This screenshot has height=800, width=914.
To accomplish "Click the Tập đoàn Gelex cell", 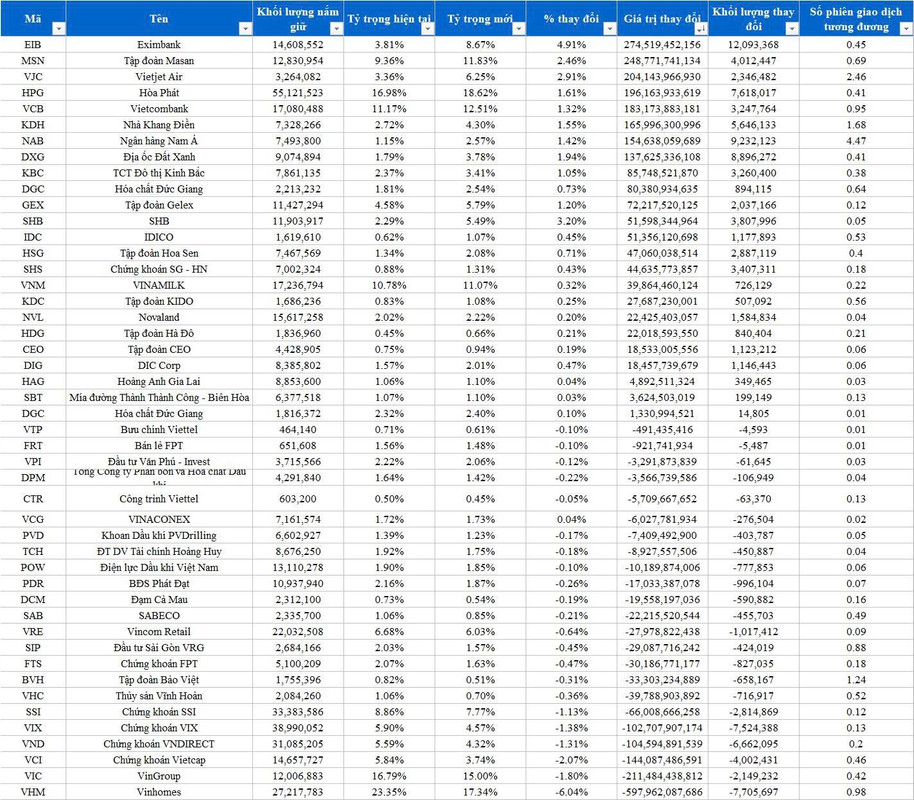I will 159,205.
